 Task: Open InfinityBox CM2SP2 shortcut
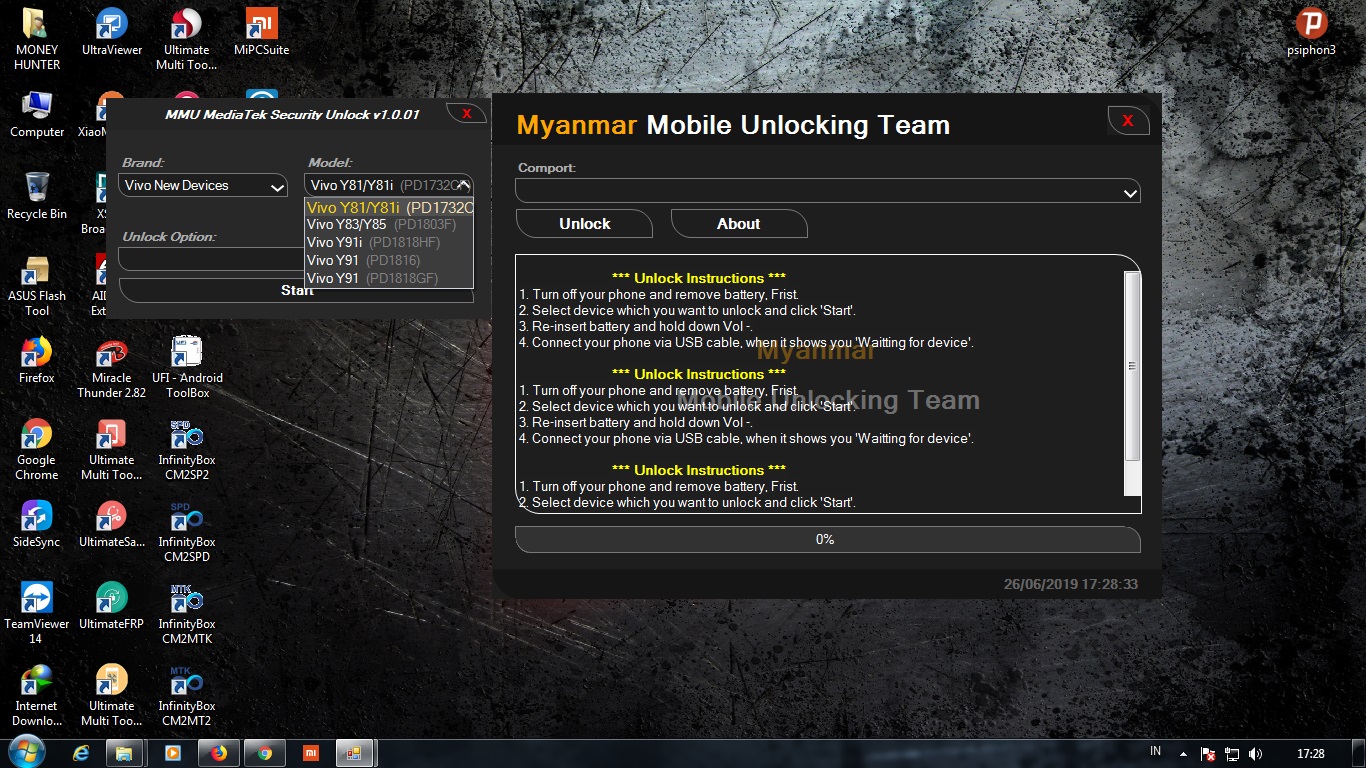click(x=187, y=451)
